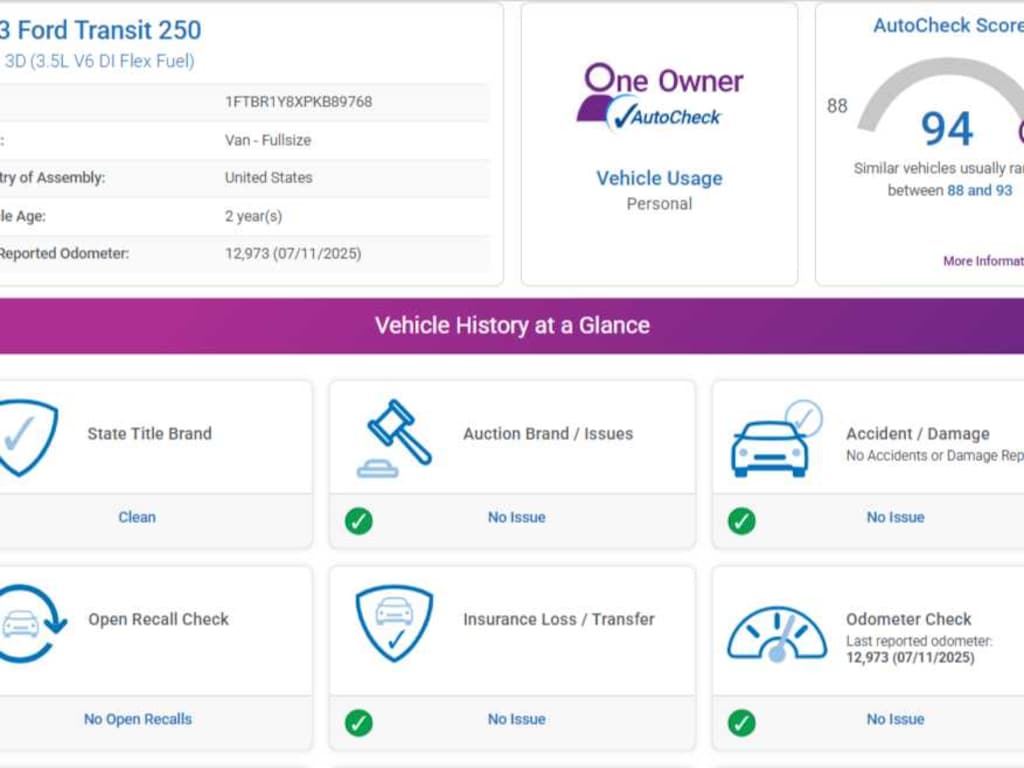Click No Issue under Auction Brand / Issues
This screenshot has width=1024, height=768.
point(516,517)
